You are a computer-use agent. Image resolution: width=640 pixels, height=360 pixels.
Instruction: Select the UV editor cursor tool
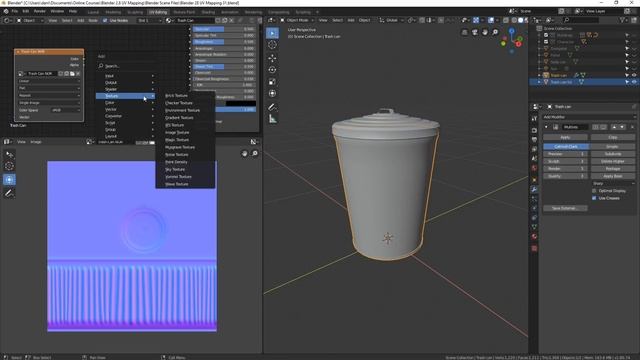(9, 166)
